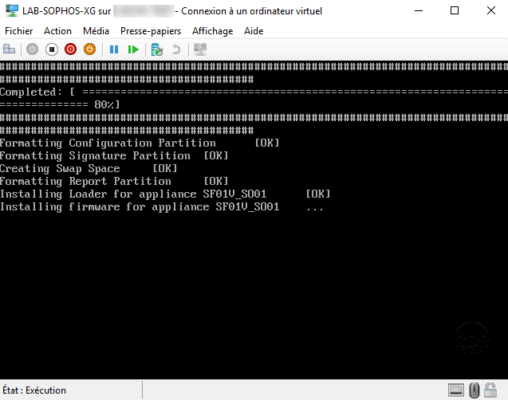Screen dimensions: 508x400
Task: Open the Média menu
Action: pos(96,31)
